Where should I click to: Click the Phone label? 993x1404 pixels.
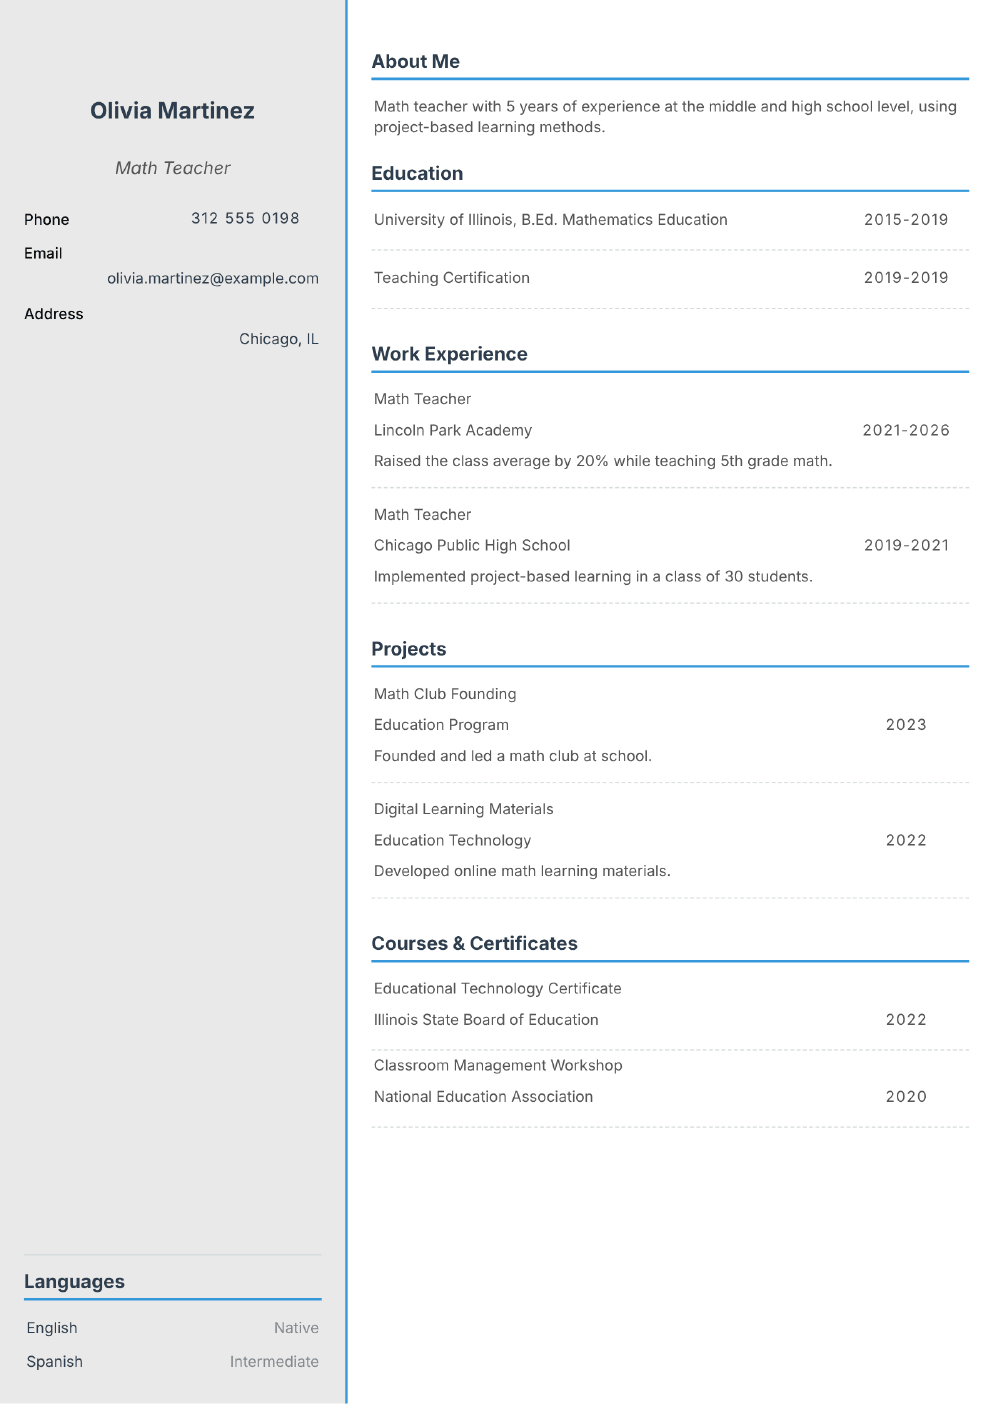click(47, 219)
